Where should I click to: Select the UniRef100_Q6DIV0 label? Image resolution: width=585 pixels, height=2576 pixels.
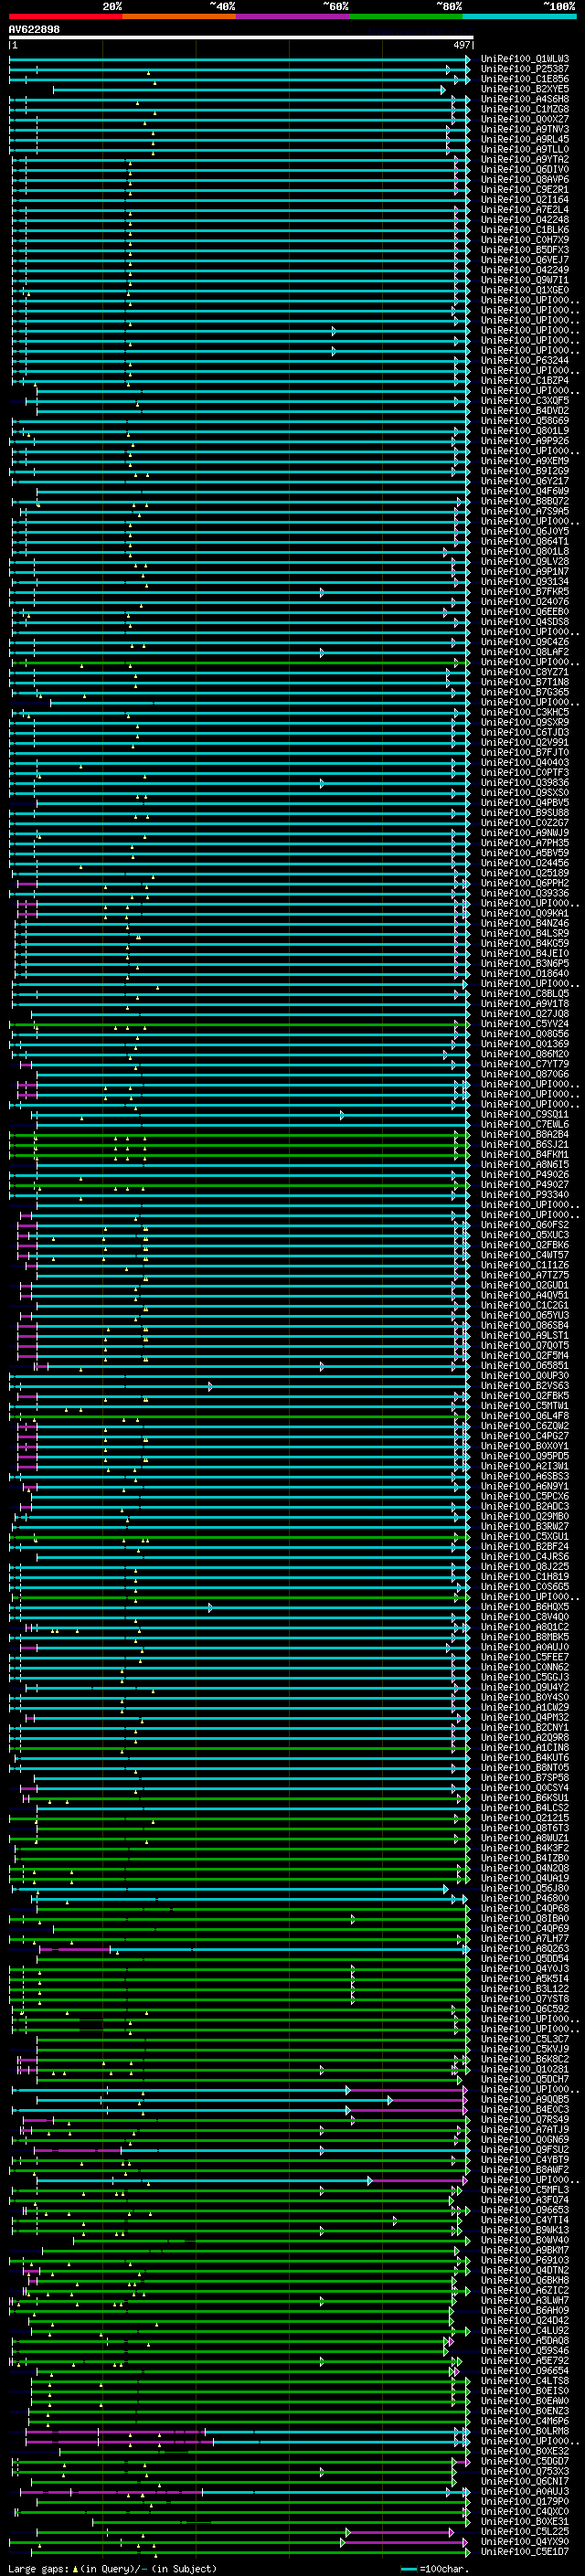525,169
